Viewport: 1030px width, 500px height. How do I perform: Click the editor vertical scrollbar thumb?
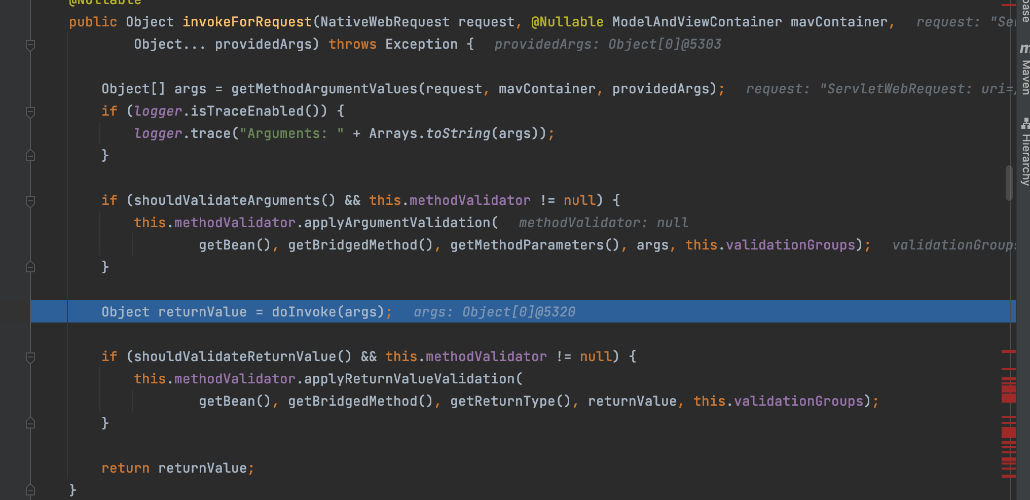tap(1009, 184)
